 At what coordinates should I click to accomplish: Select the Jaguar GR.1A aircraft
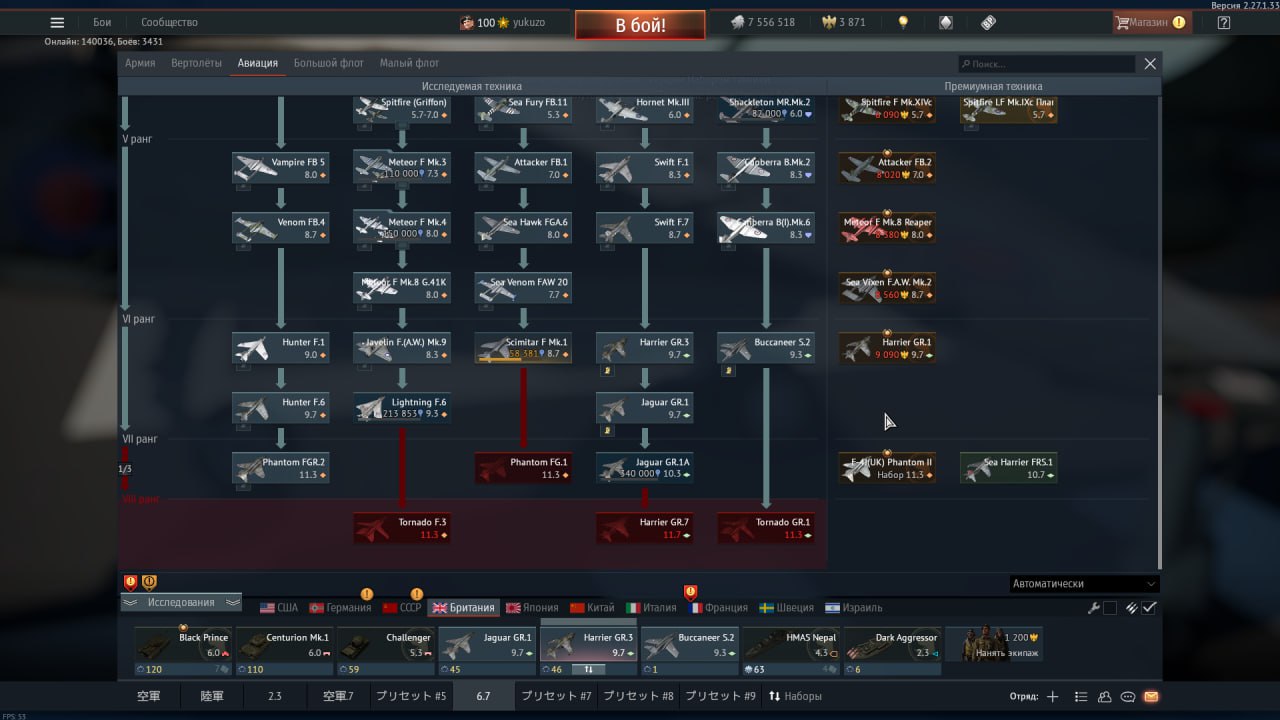(645, 468)
